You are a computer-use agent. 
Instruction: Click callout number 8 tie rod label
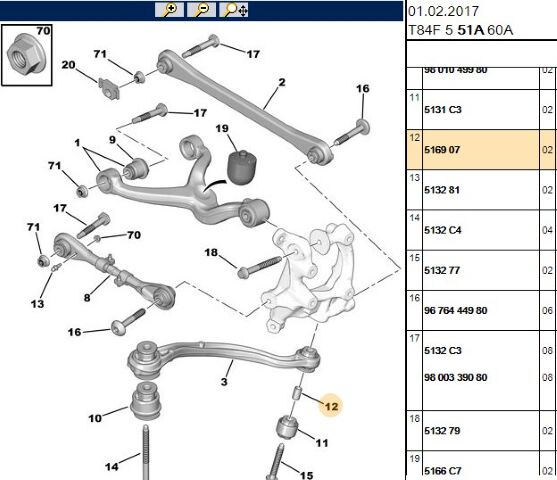(87, 298)
